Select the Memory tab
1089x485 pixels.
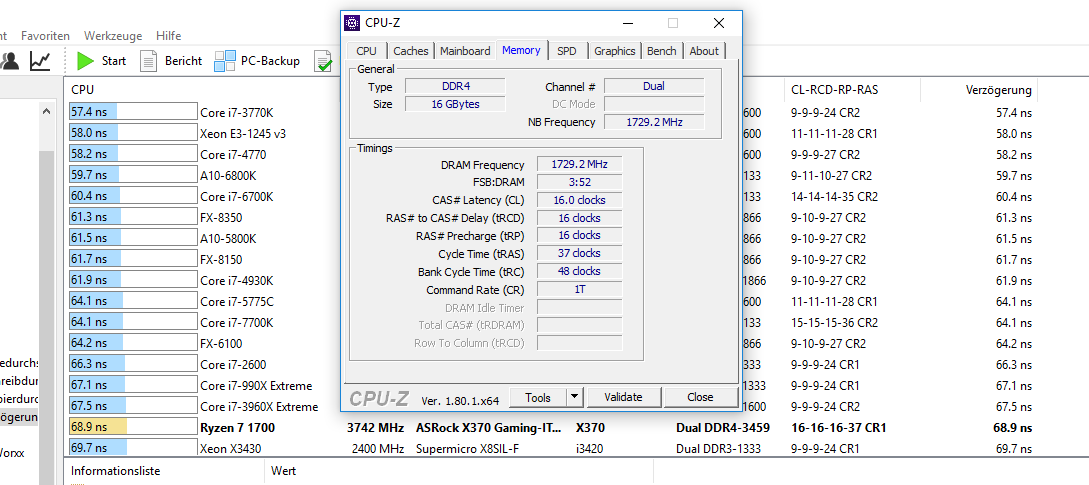click(x=522, y=50)
